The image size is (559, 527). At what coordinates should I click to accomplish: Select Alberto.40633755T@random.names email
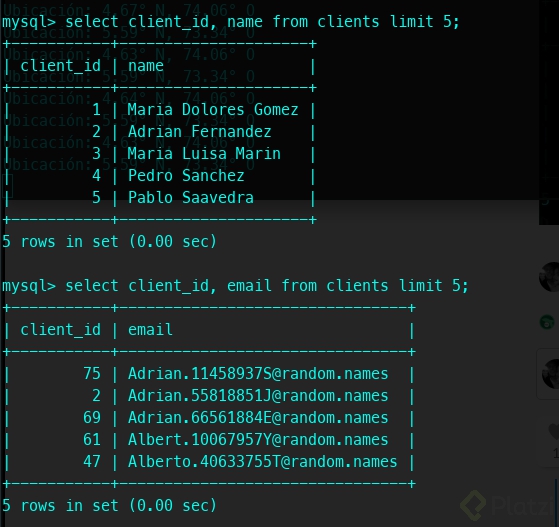(x=262, y=462)
